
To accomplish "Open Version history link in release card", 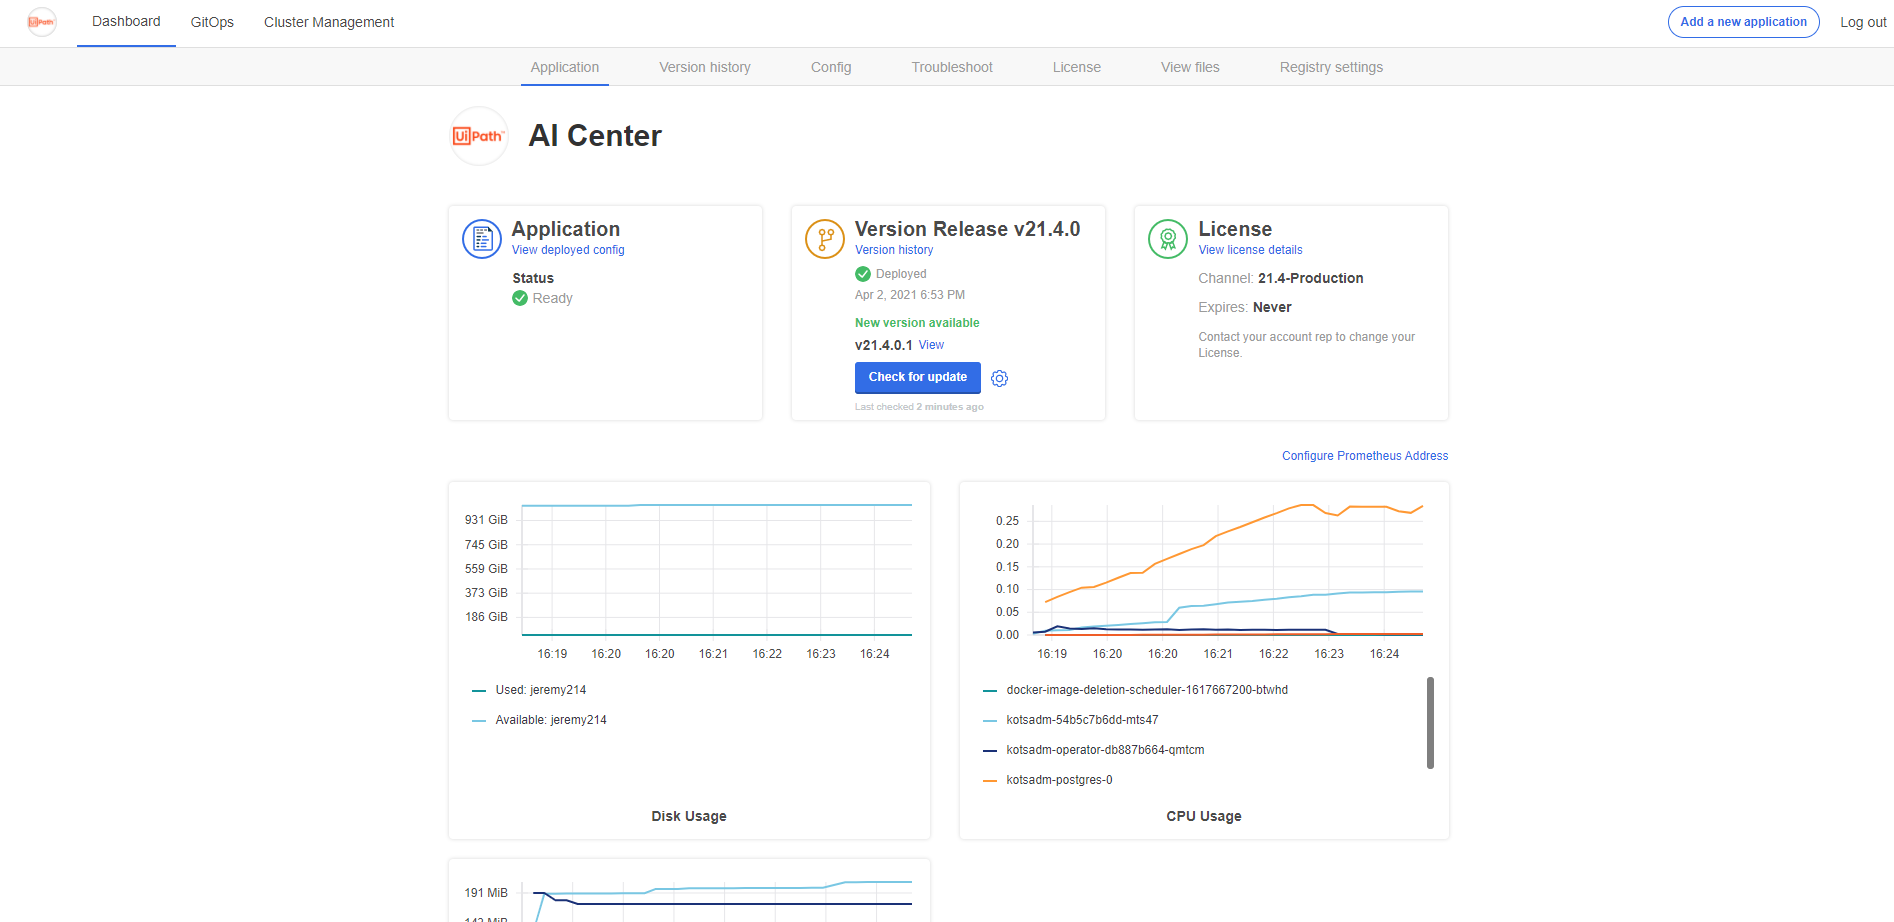I will click(x=894, y=250).
